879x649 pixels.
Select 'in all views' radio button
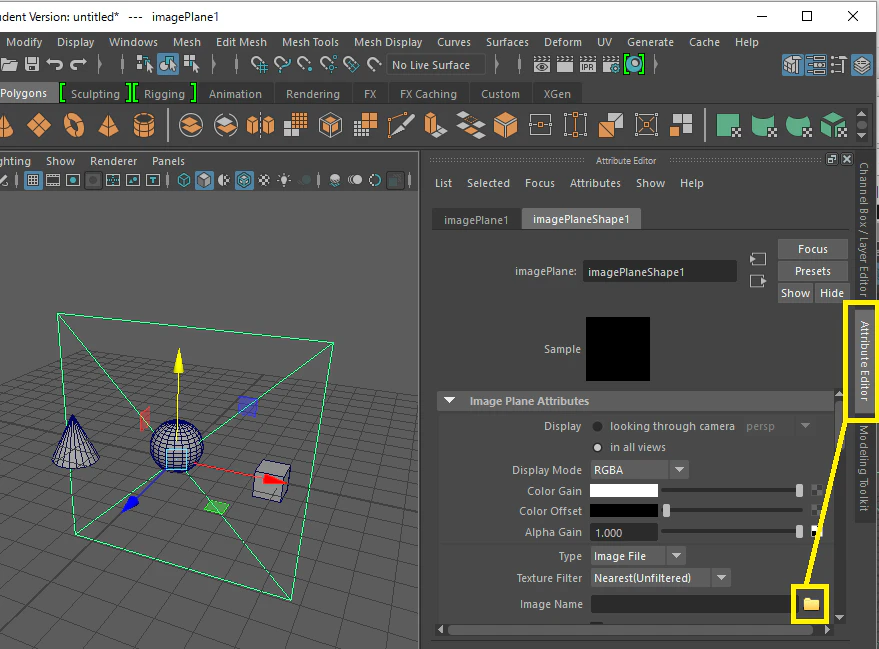598,447
